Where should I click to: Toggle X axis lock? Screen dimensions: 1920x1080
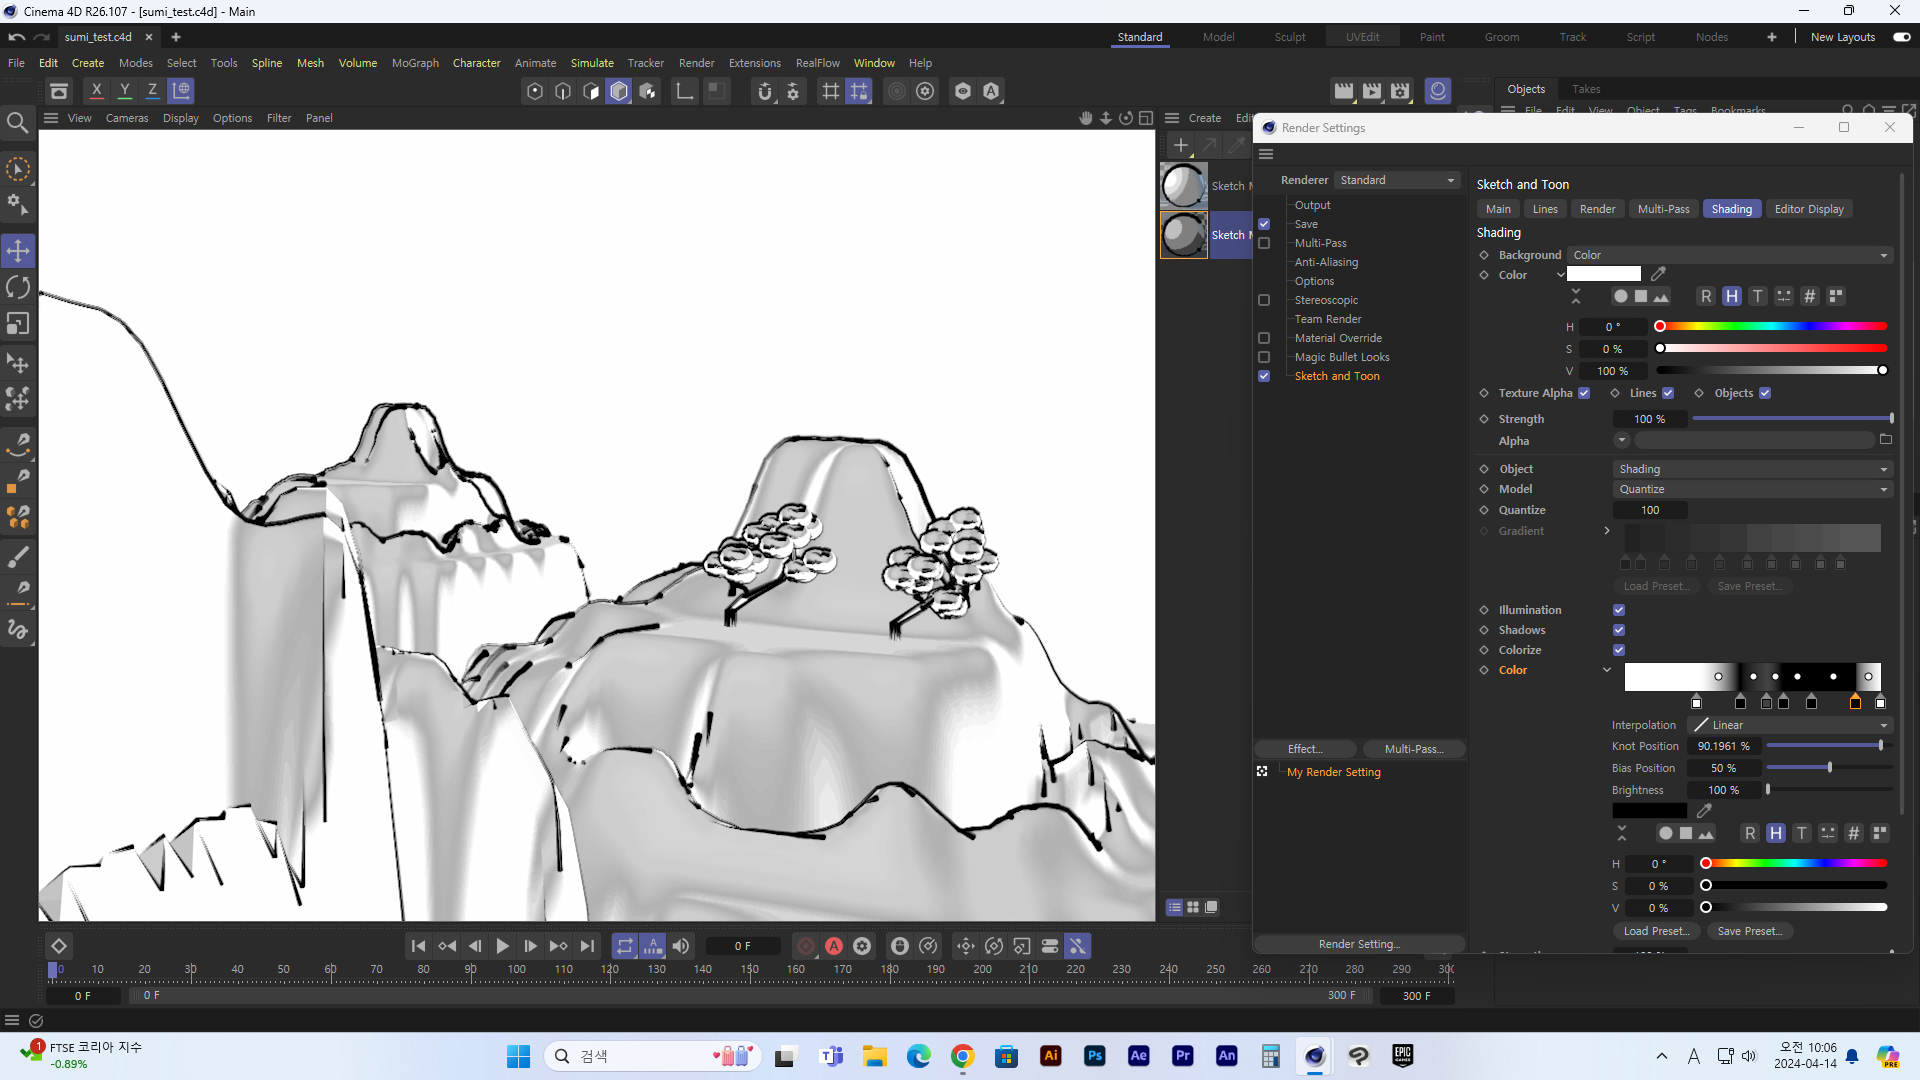tap(97, 91)
